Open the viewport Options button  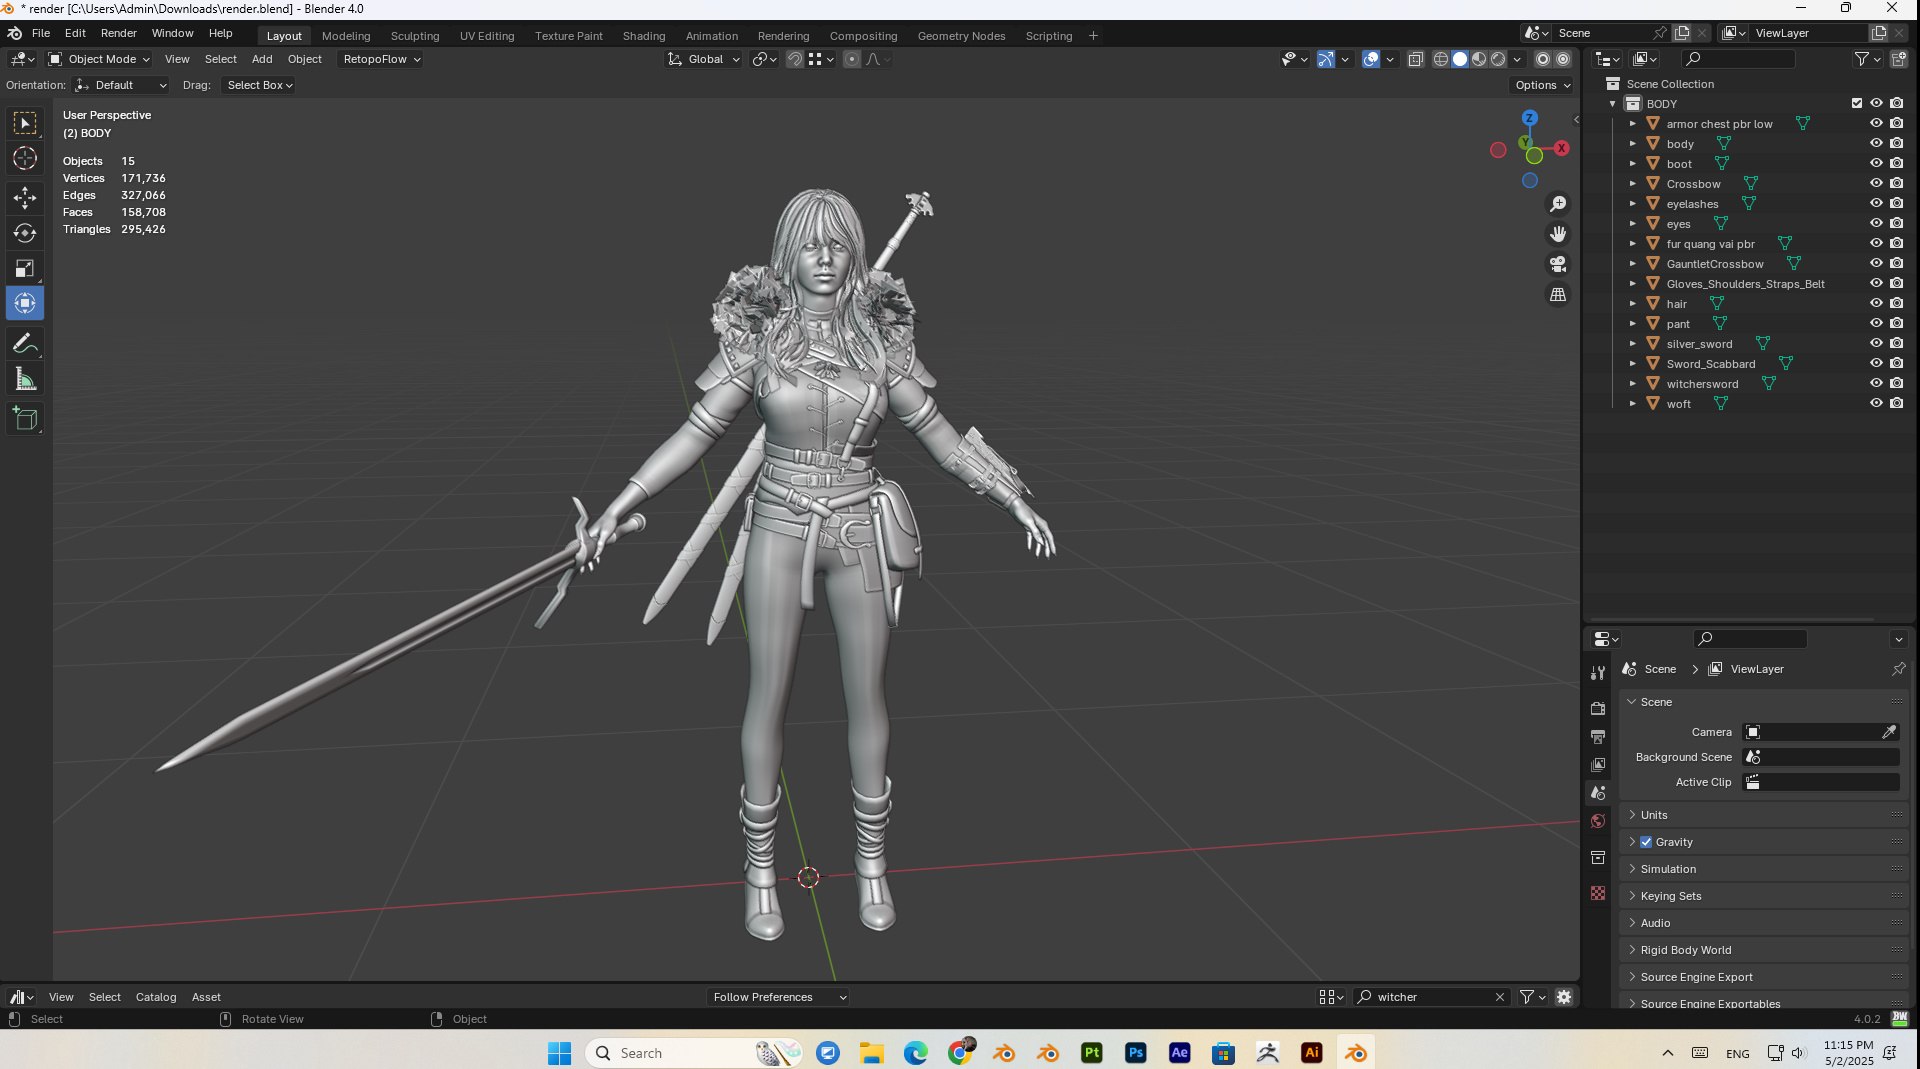(1542, 85)
